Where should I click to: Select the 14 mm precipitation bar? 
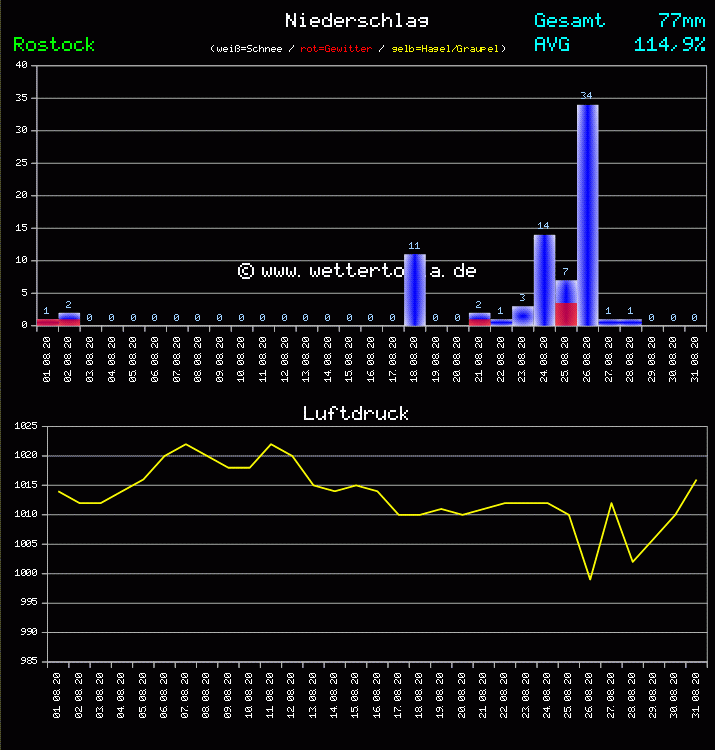tap(544, 280)
